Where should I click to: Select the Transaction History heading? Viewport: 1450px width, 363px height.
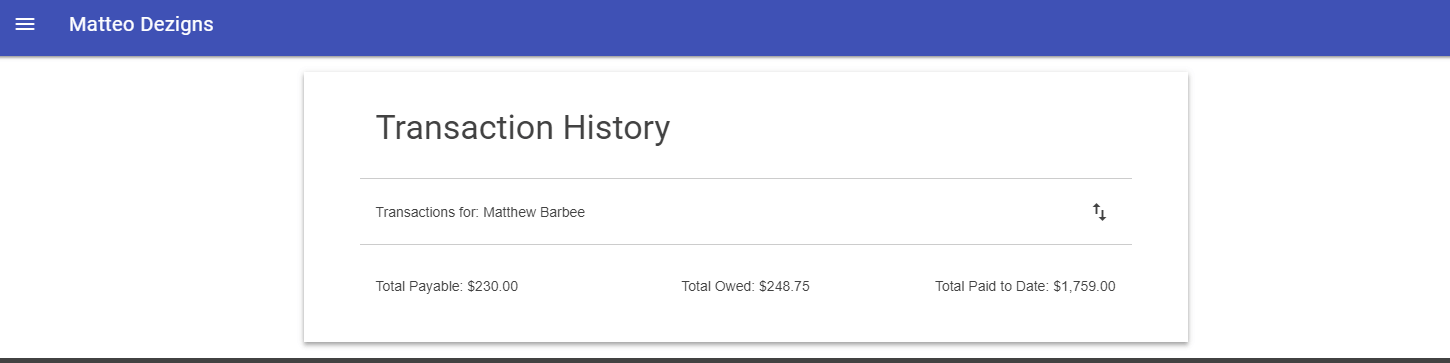522,128
